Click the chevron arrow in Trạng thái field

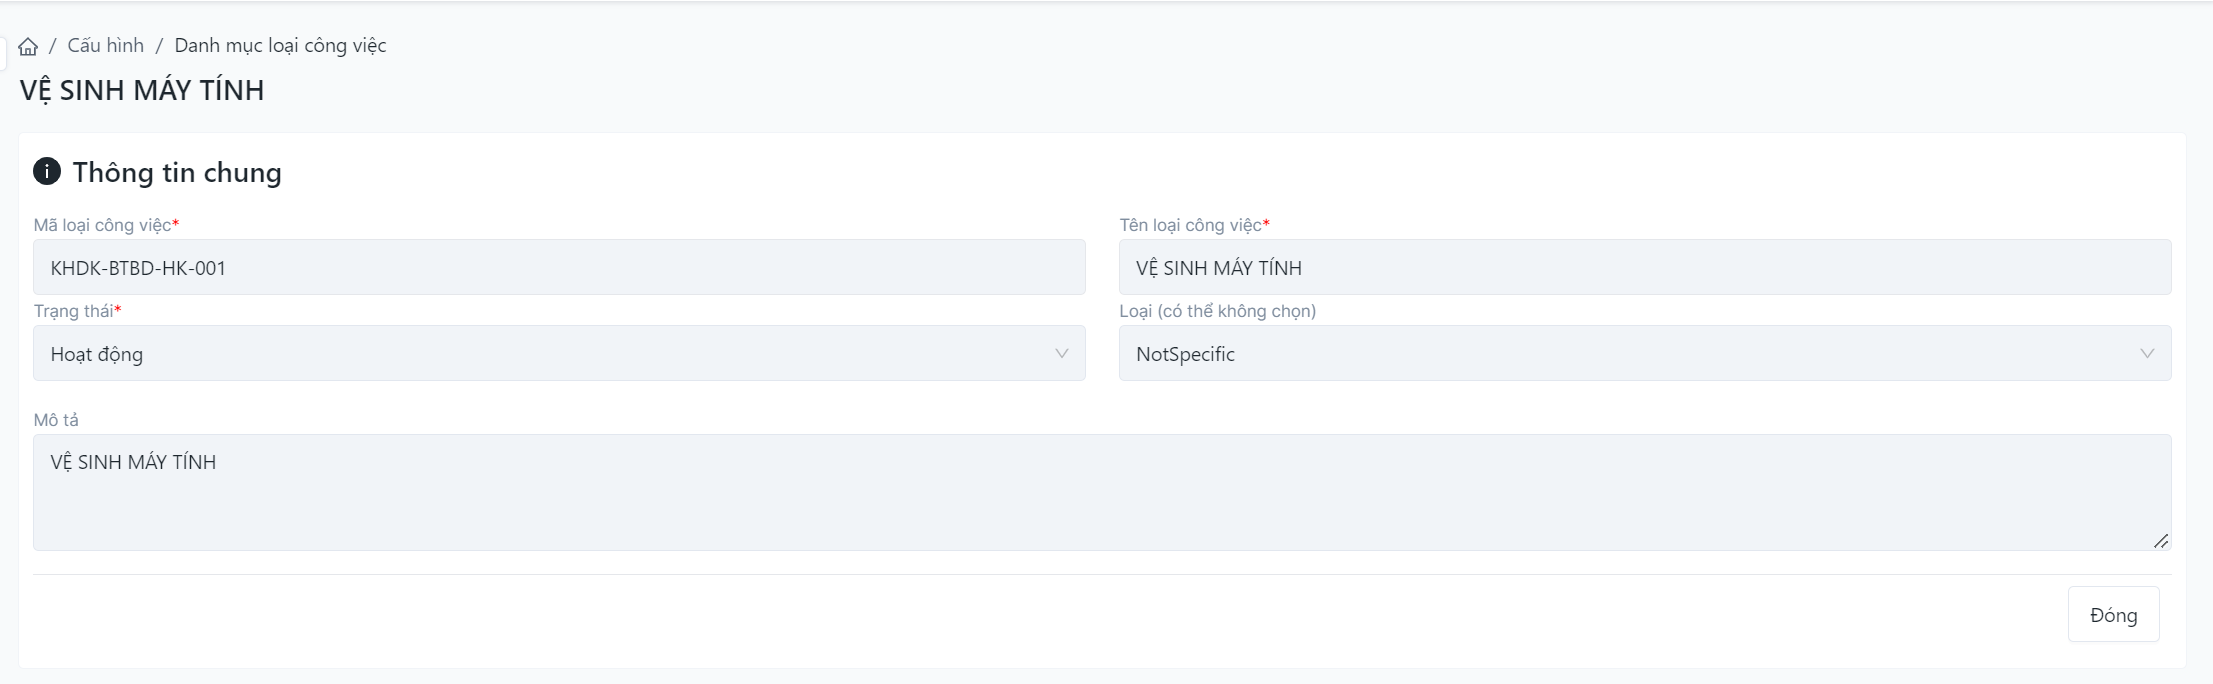click(1062, 354)
